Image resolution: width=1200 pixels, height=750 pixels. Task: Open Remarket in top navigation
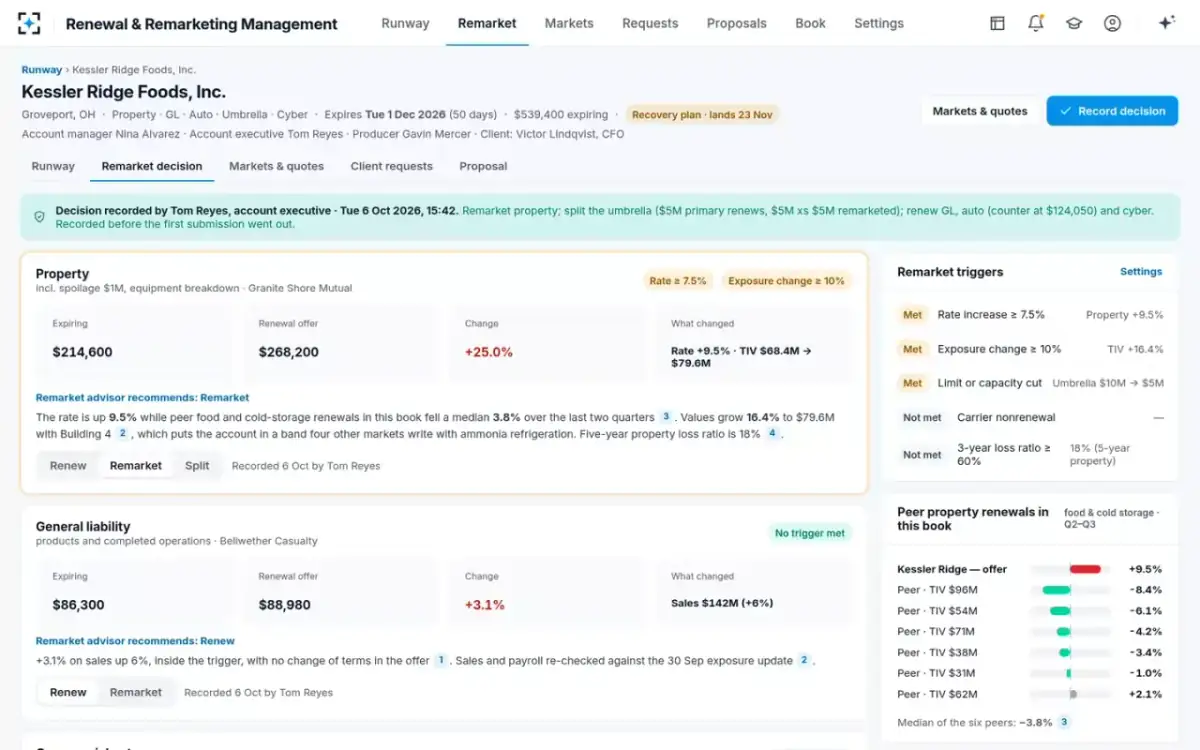[x=487, y=23]
